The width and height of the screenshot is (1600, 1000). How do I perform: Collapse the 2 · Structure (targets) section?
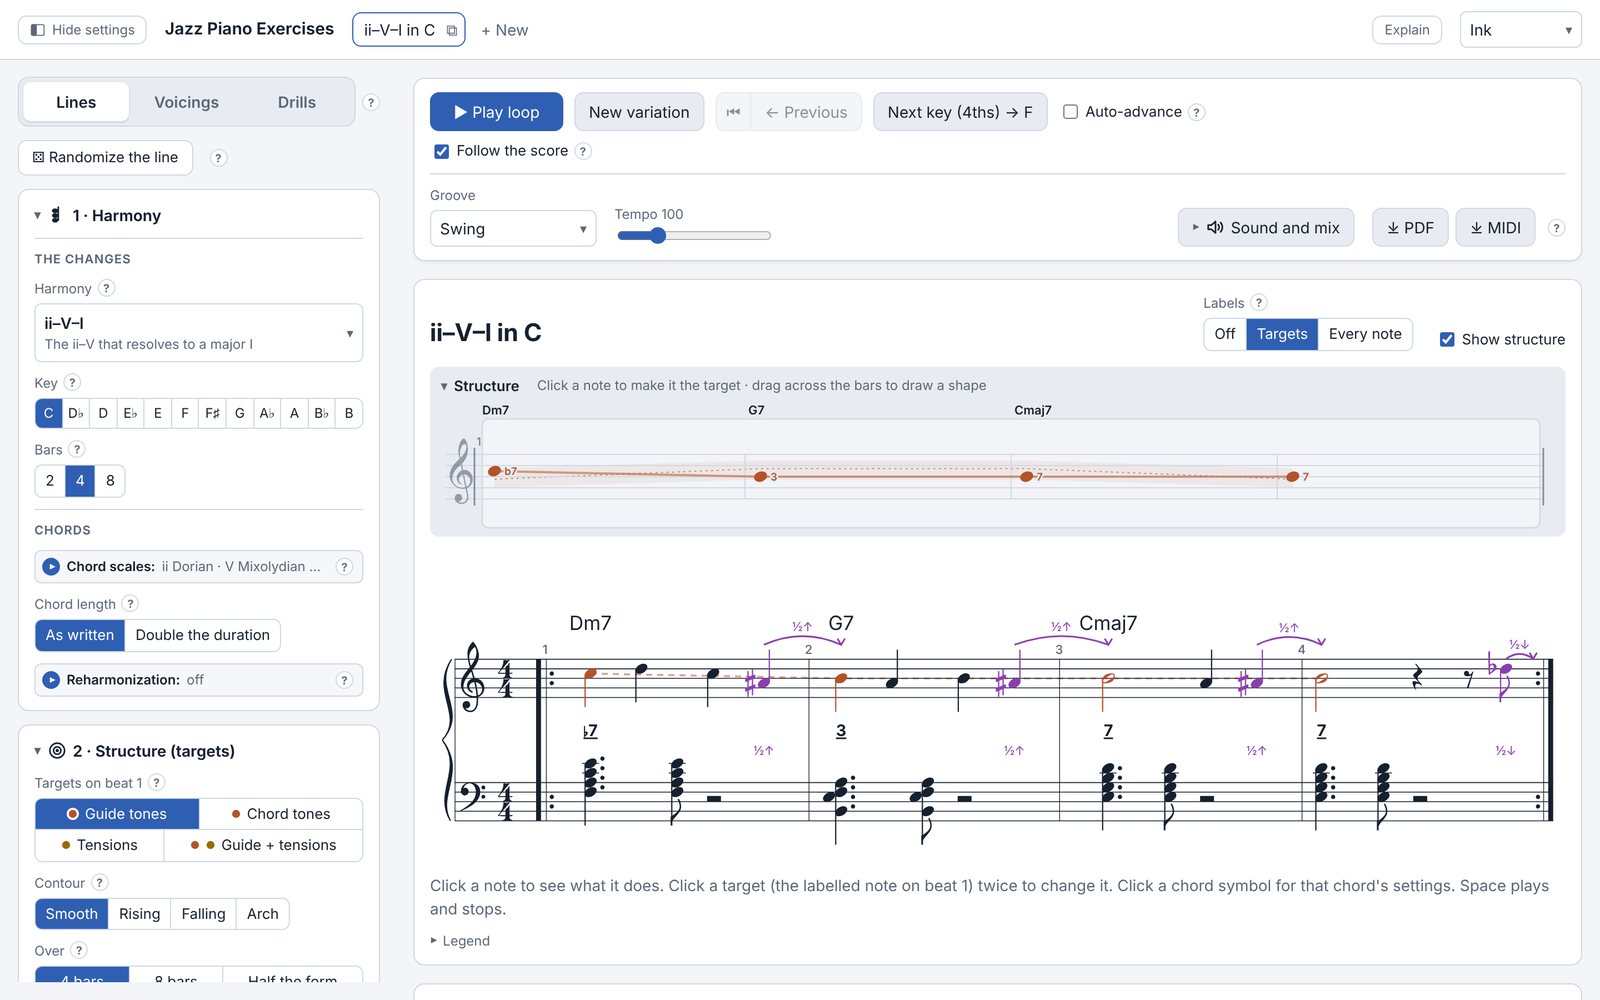pos(38,751)
